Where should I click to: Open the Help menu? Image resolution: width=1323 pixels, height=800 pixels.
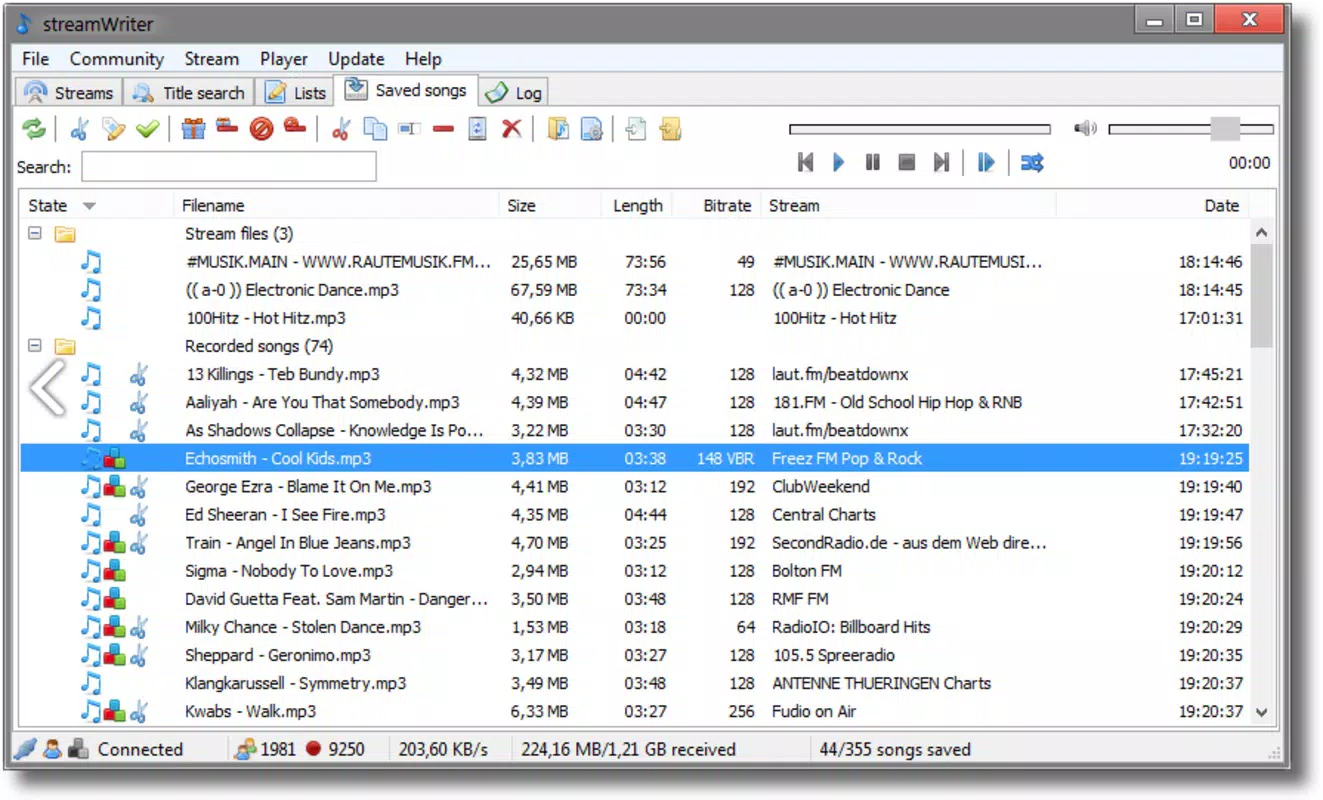[423, 59]
